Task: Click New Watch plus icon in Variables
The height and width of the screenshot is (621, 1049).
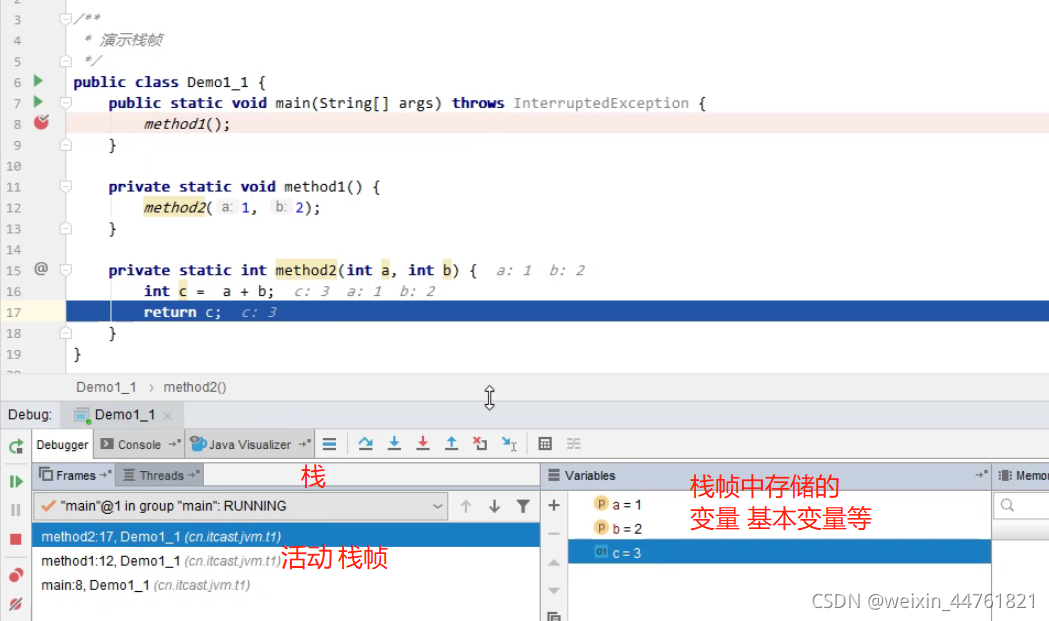Action: pos(554,505)
